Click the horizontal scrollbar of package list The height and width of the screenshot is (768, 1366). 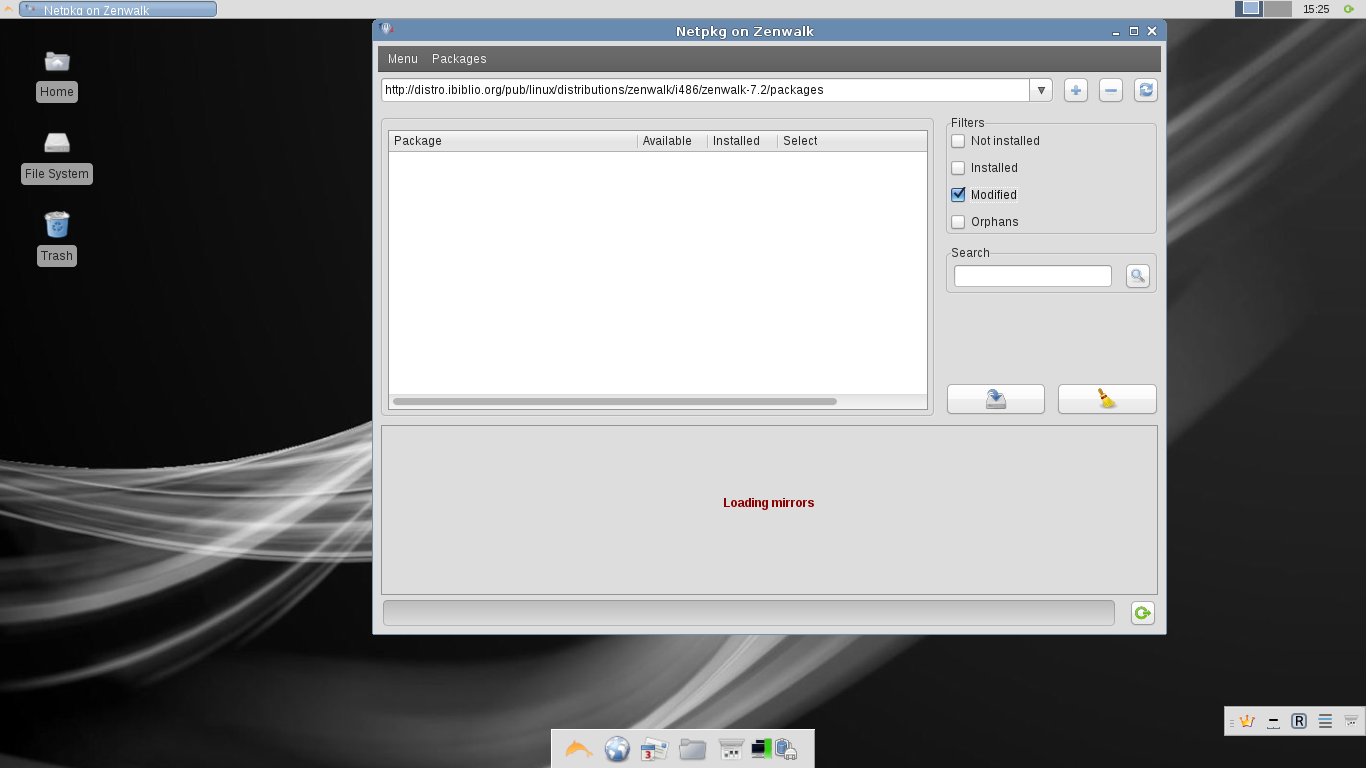(x=615, y=402)
